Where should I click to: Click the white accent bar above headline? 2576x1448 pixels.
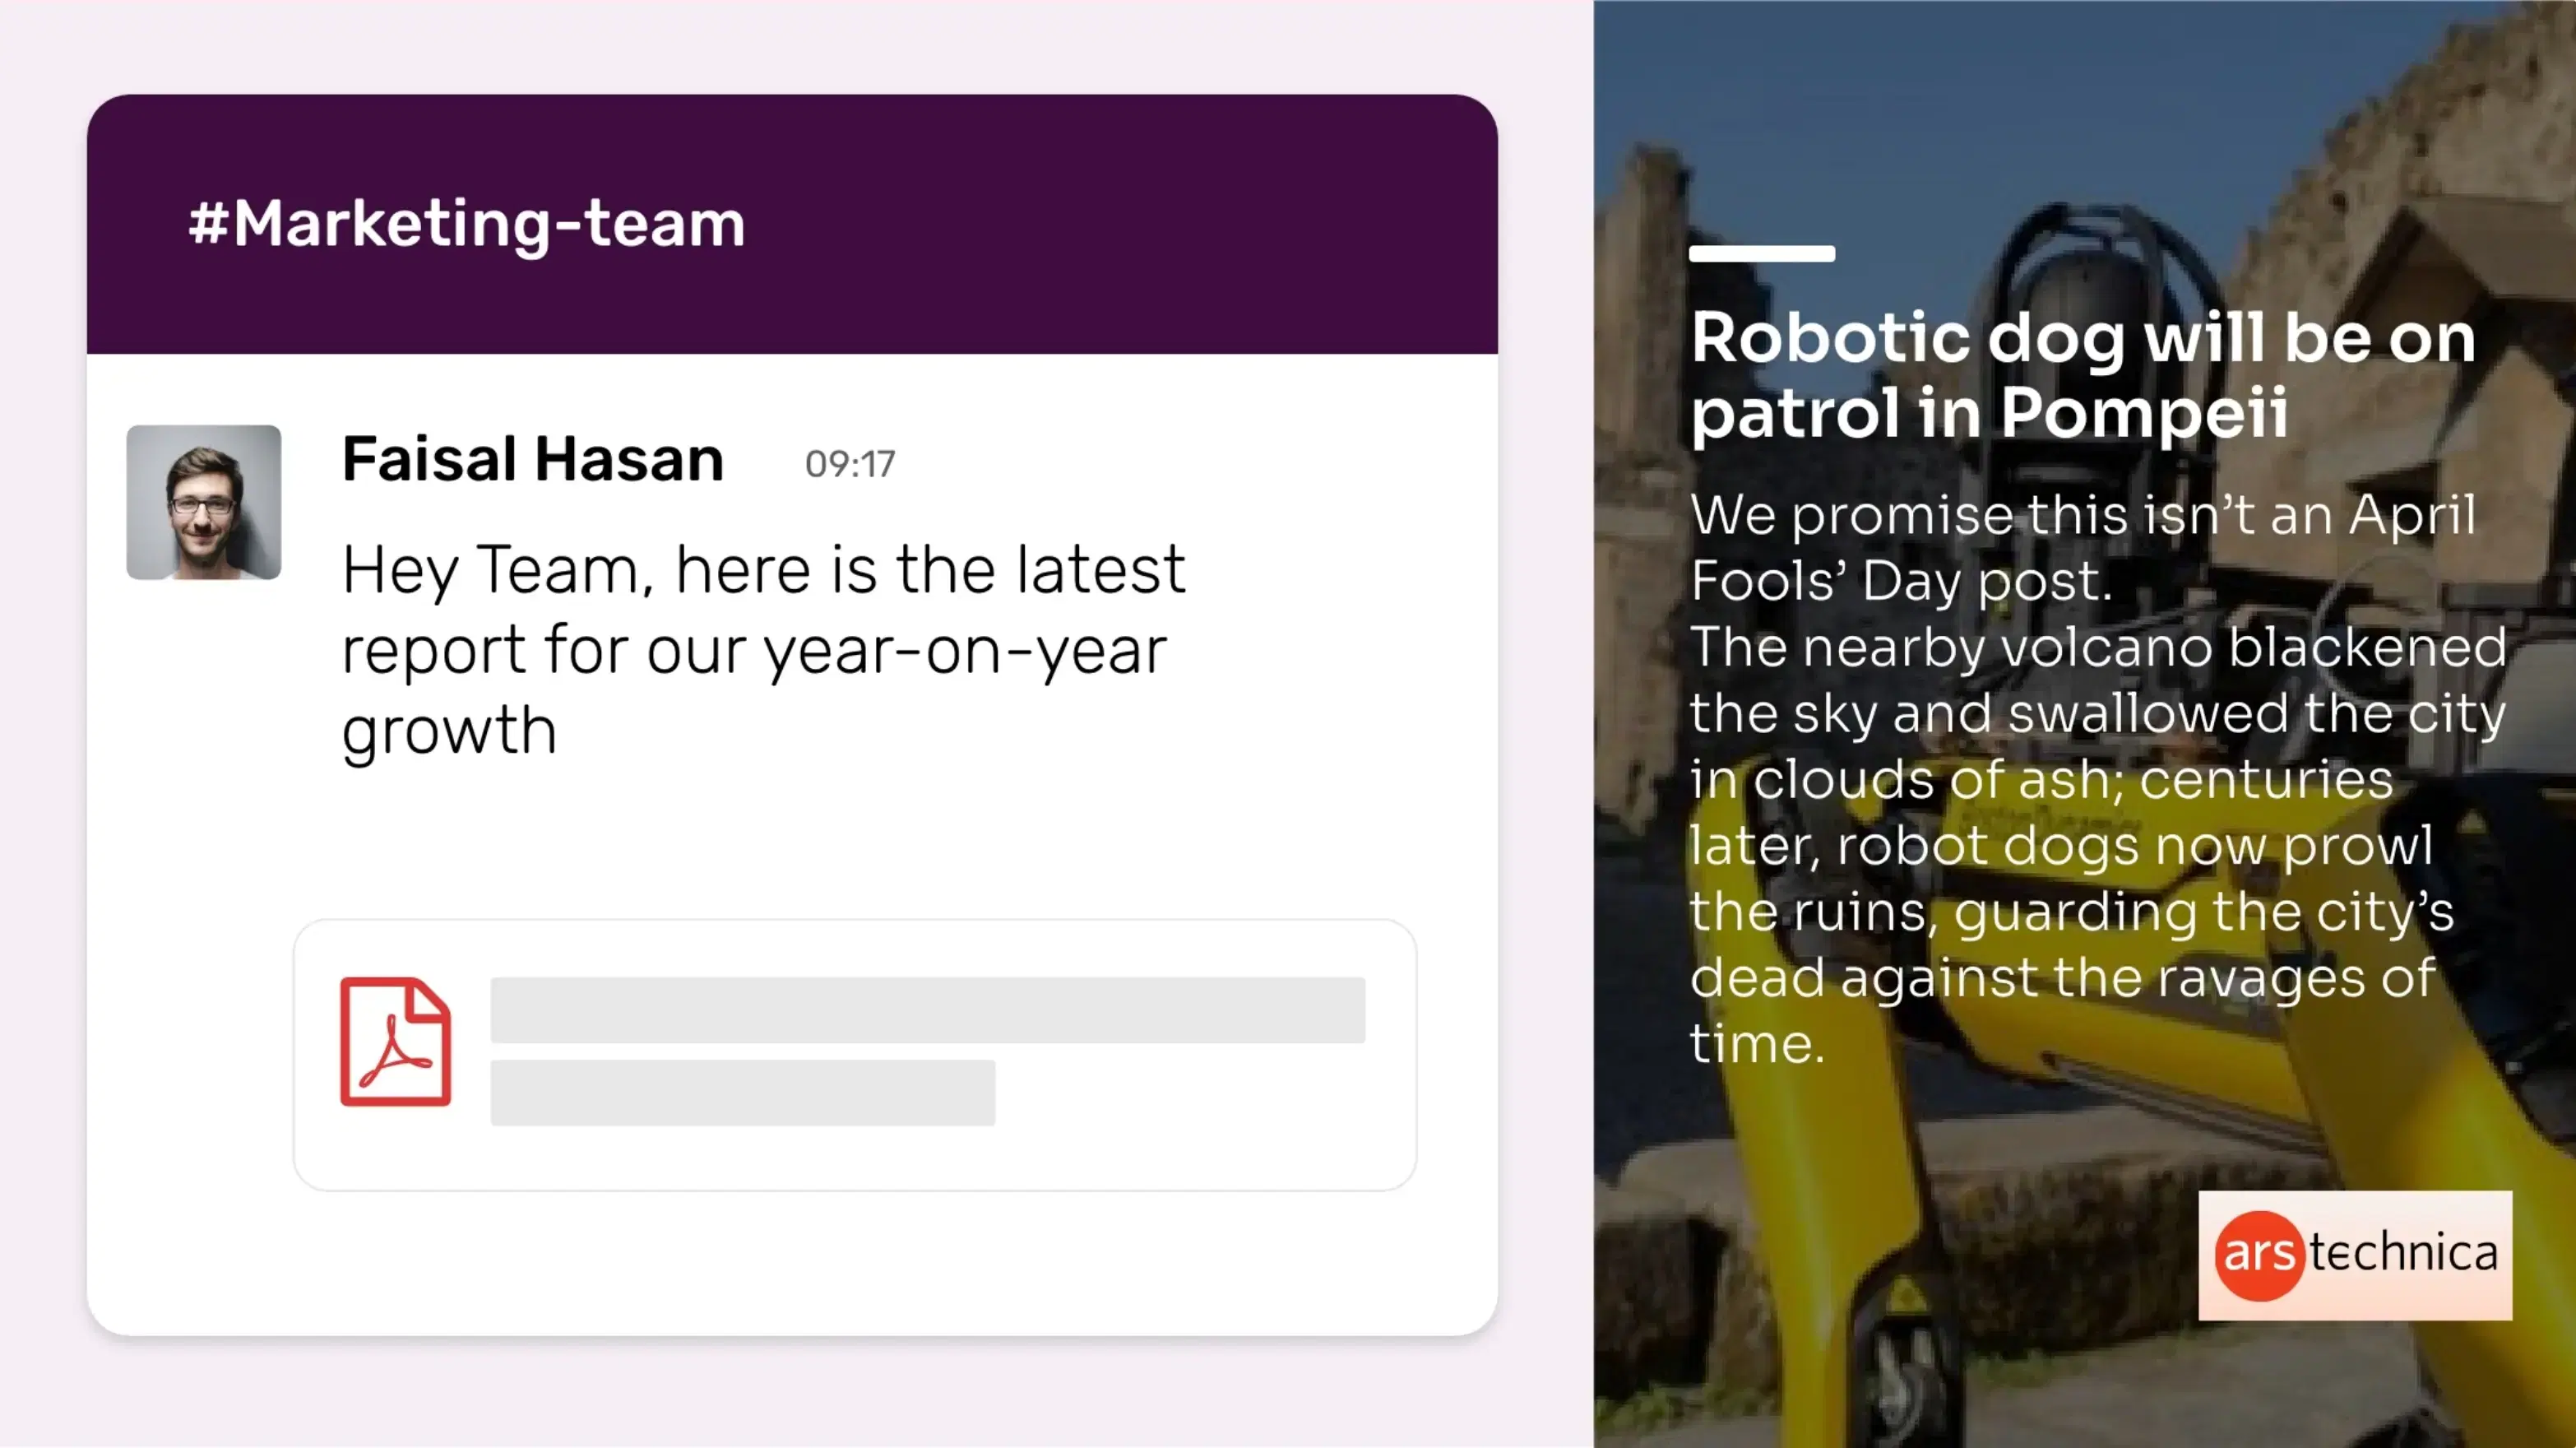click(x=1761, y=253)
